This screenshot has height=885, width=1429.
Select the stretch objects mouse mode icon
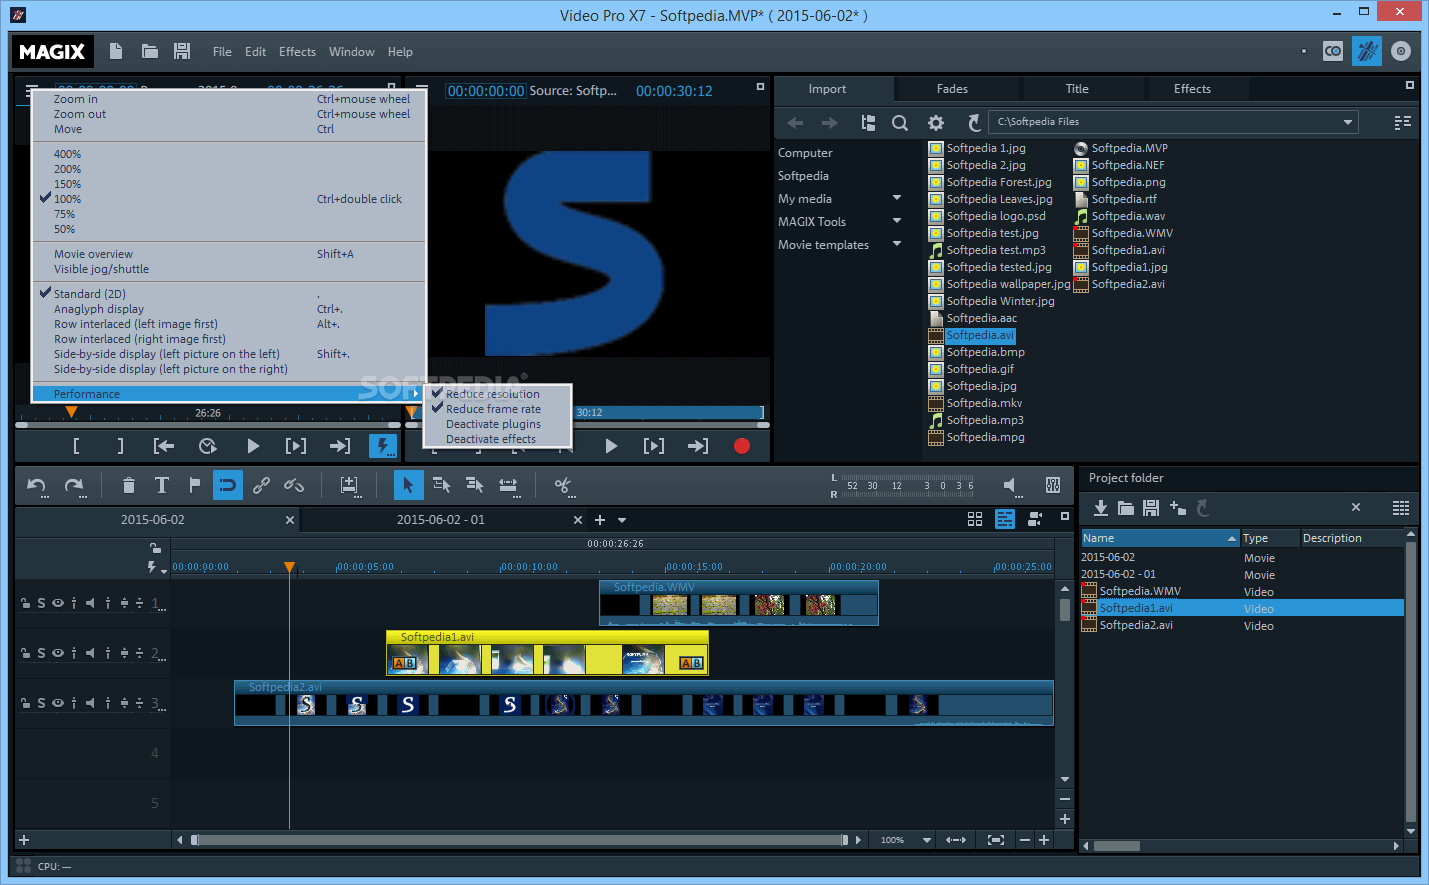tap(508, 486)
